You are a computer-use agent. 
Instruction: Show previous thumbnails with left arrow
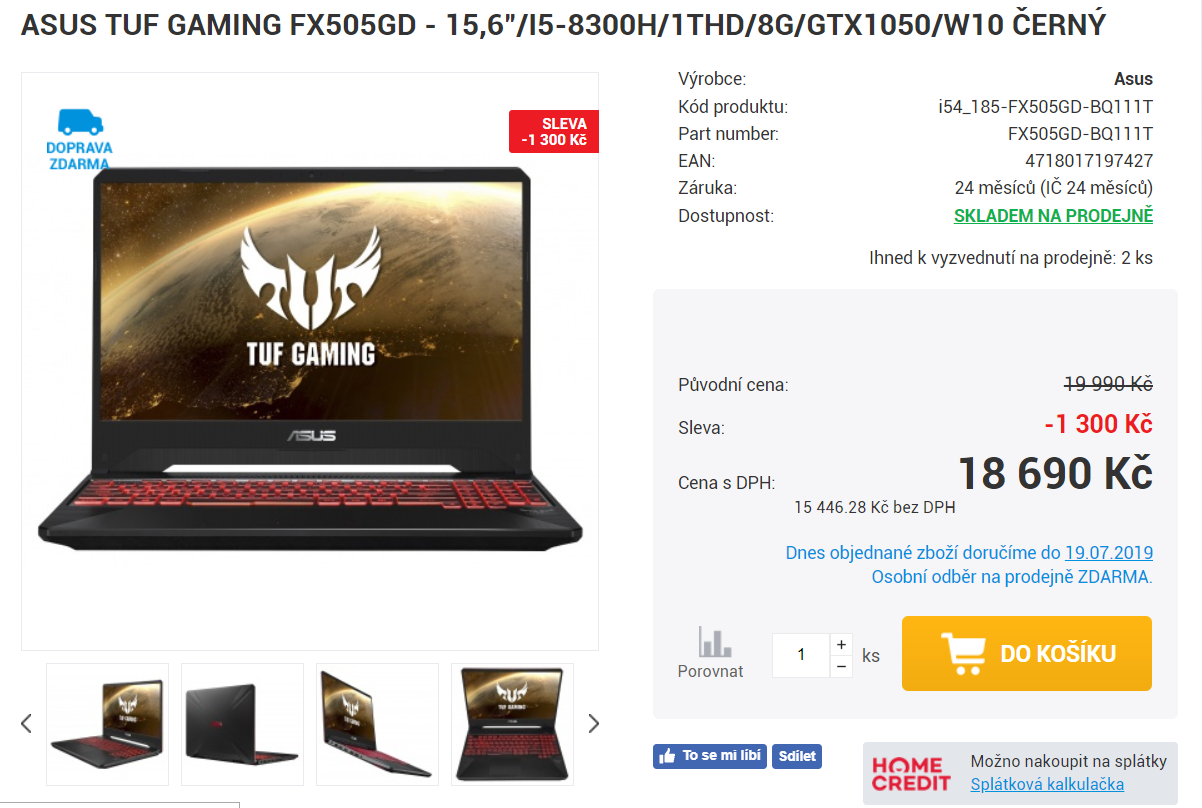pos(27,723)
